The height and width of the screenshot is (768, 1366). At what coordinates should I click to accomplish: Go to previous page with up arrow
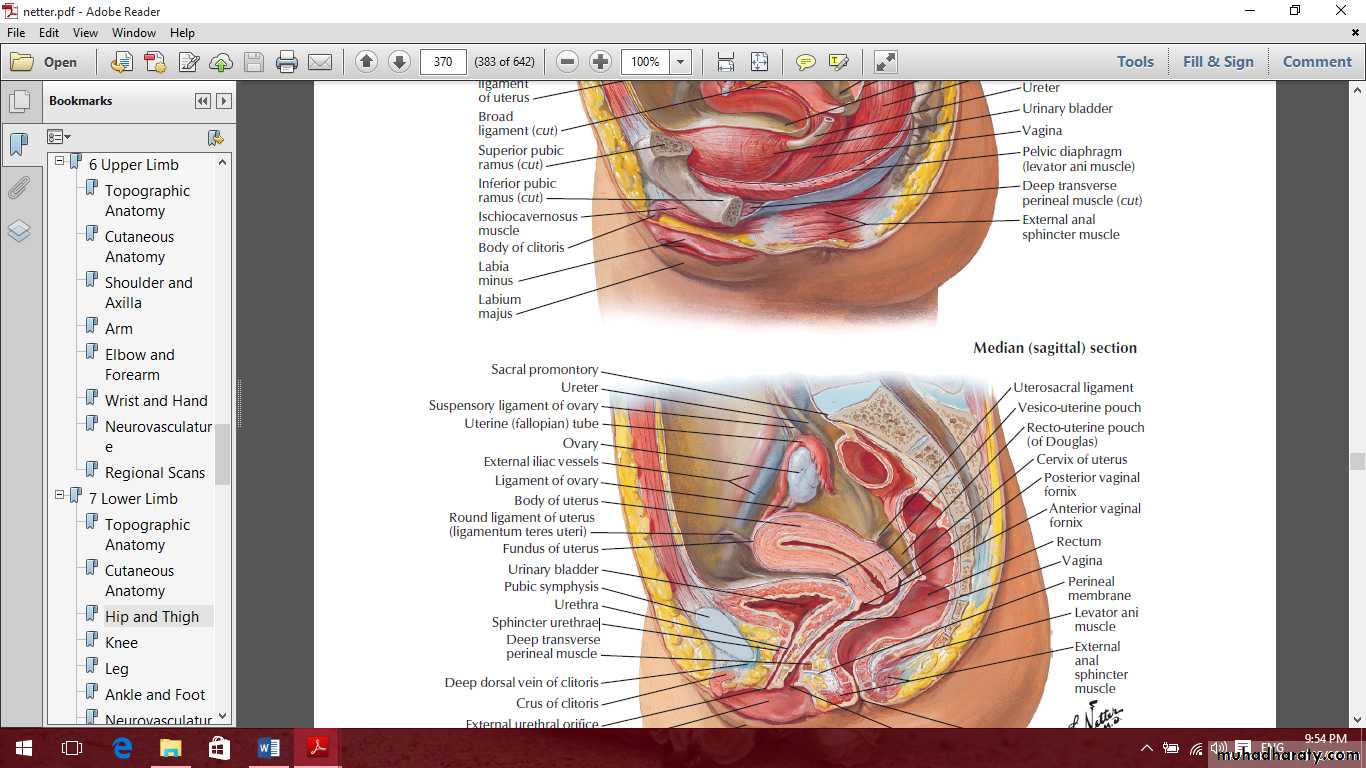[x=366, y=62]
